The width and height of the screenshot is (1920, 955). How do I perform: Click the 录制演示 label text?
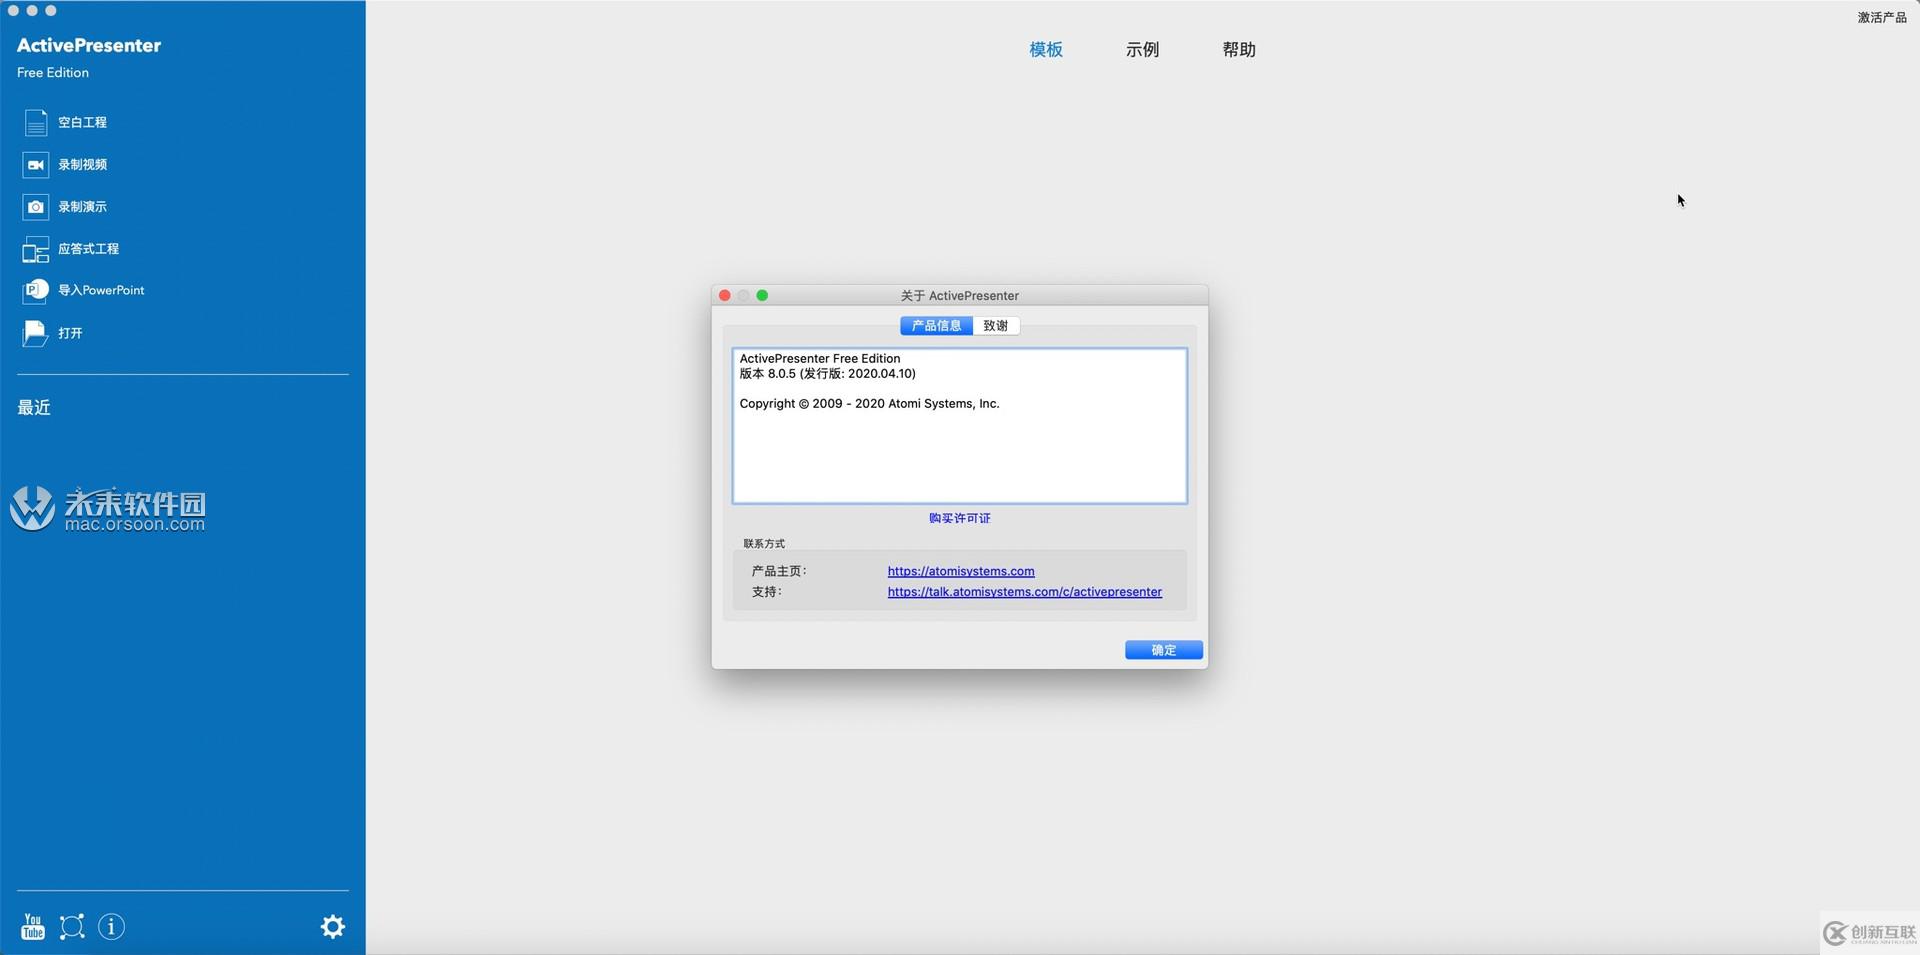(x=82, y=207)
